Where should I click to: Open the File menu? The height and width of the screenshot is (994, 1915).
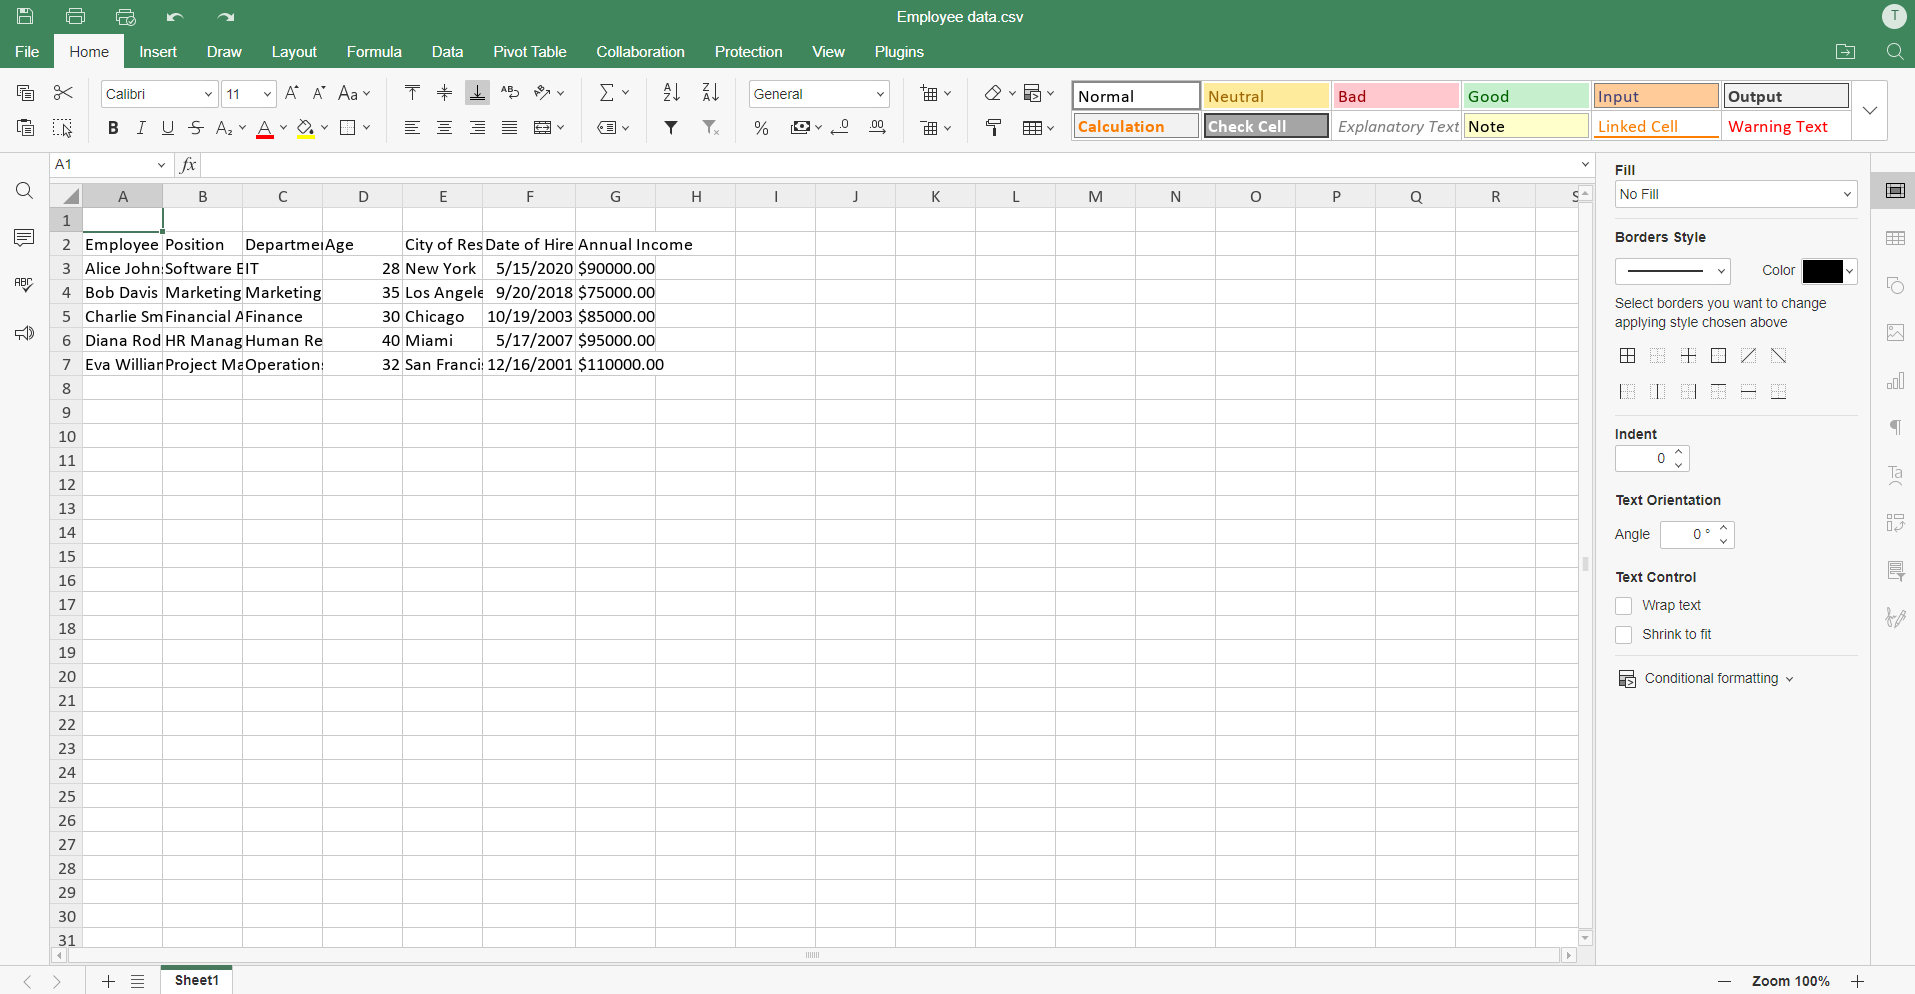(x=27, y=52)
